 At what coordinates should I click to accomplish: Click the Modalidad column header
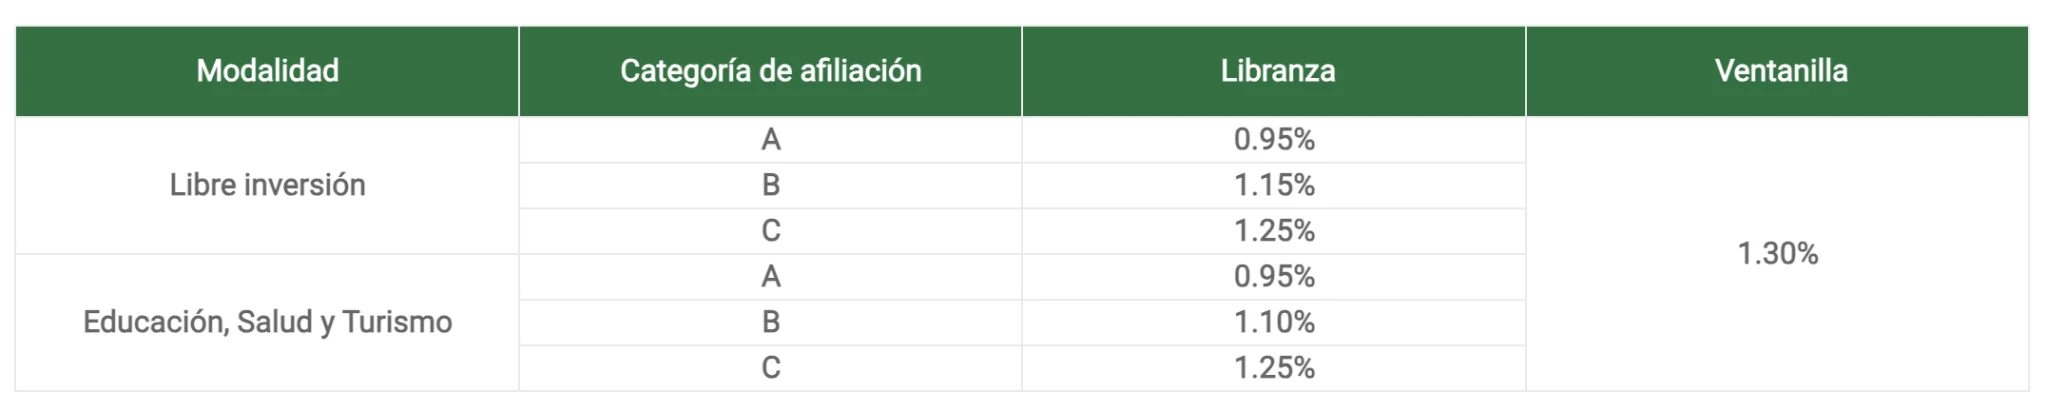tap(267, 71)
